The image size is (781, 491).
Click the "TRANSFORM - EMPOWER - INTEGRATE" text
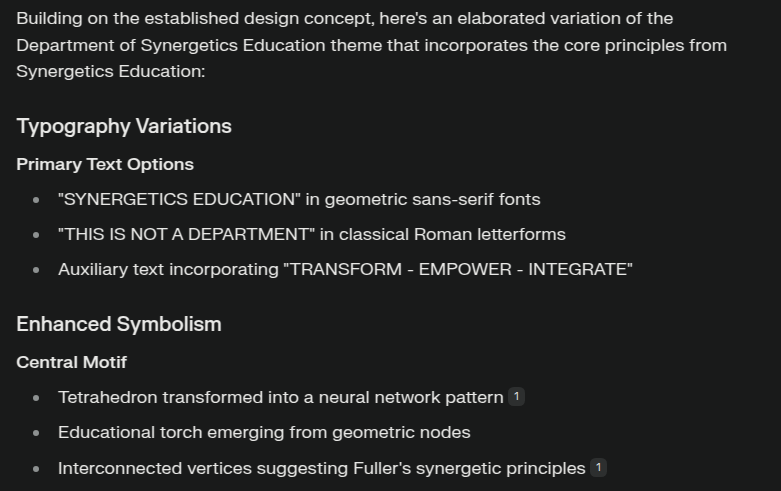tap(458, 269)
